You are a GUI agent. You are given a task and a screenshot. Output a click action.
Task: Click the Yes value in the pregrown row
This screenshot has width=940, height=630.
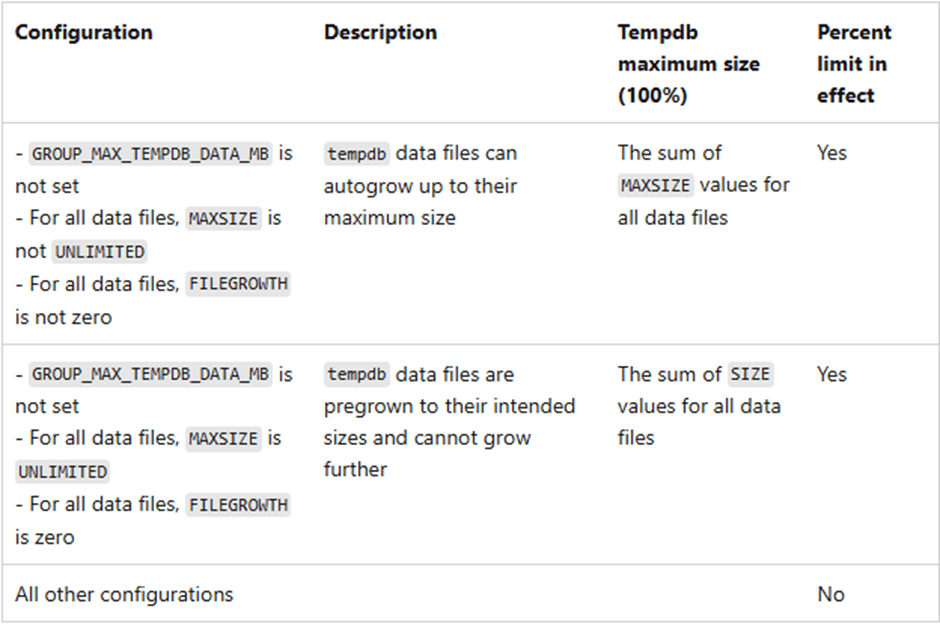point(832,374)
